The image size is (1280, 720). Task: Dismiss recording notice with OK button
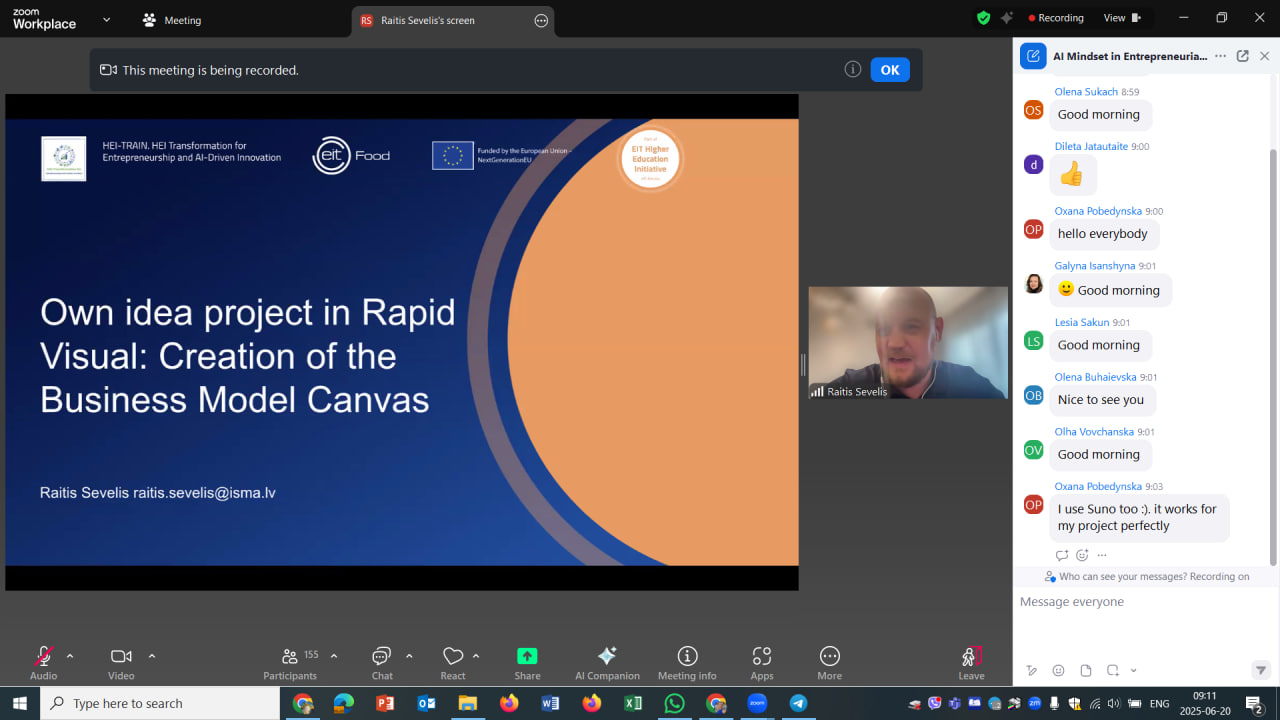(x=890, y=70)
